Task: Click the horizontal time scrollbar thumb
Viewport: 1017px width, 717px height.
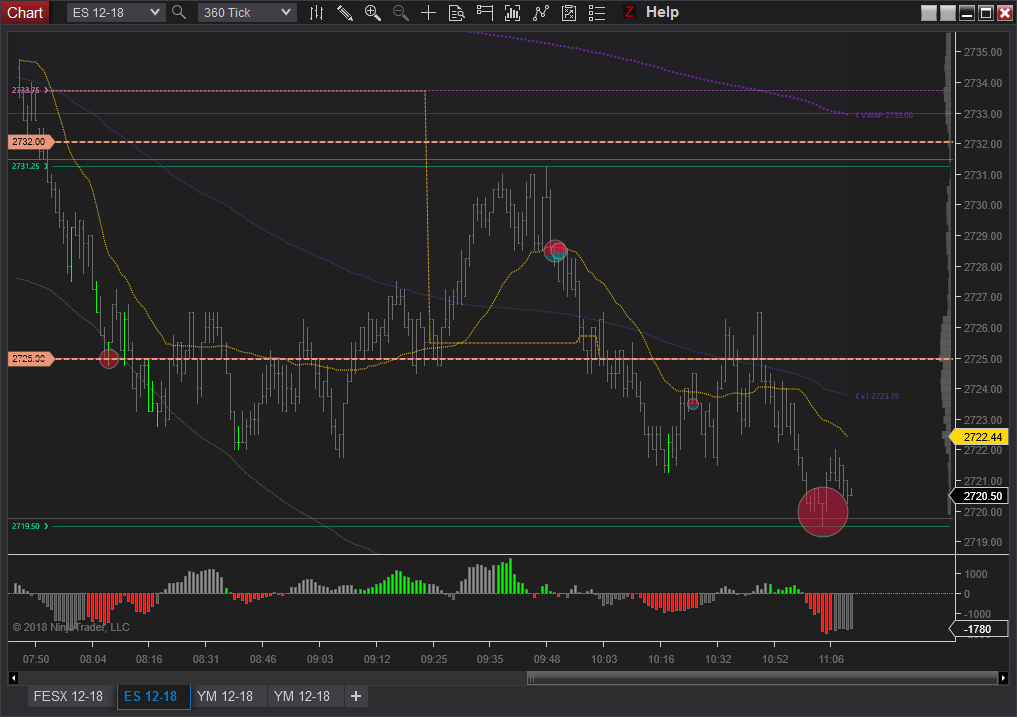Action: [x=762, y=678]
